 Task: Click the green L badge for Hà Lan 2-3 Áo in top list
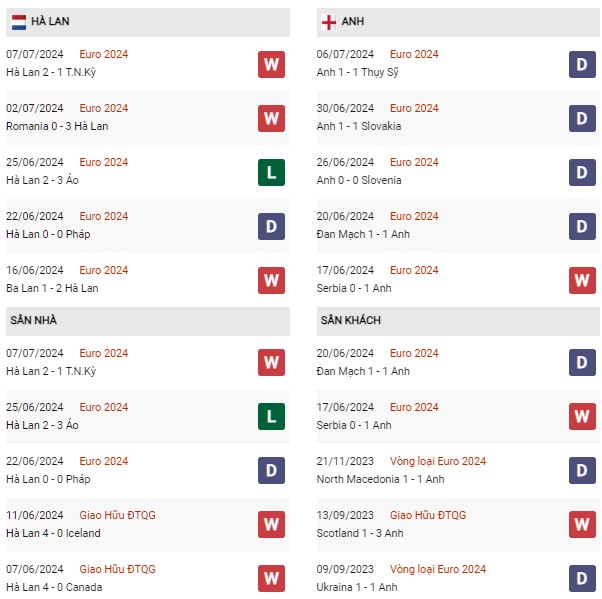click(x=271, y=172)
